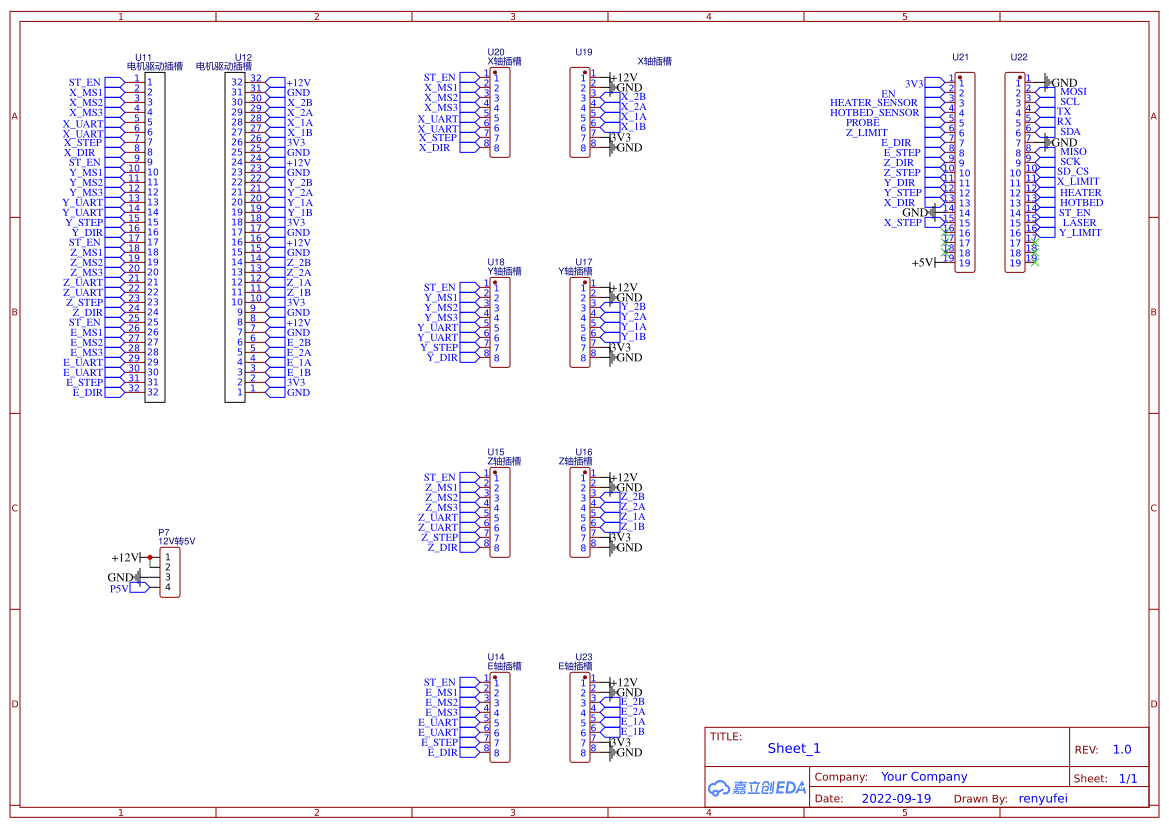Select the Y_LIMIT net label on U22
1169x828 pixels.
(1080, 233)
